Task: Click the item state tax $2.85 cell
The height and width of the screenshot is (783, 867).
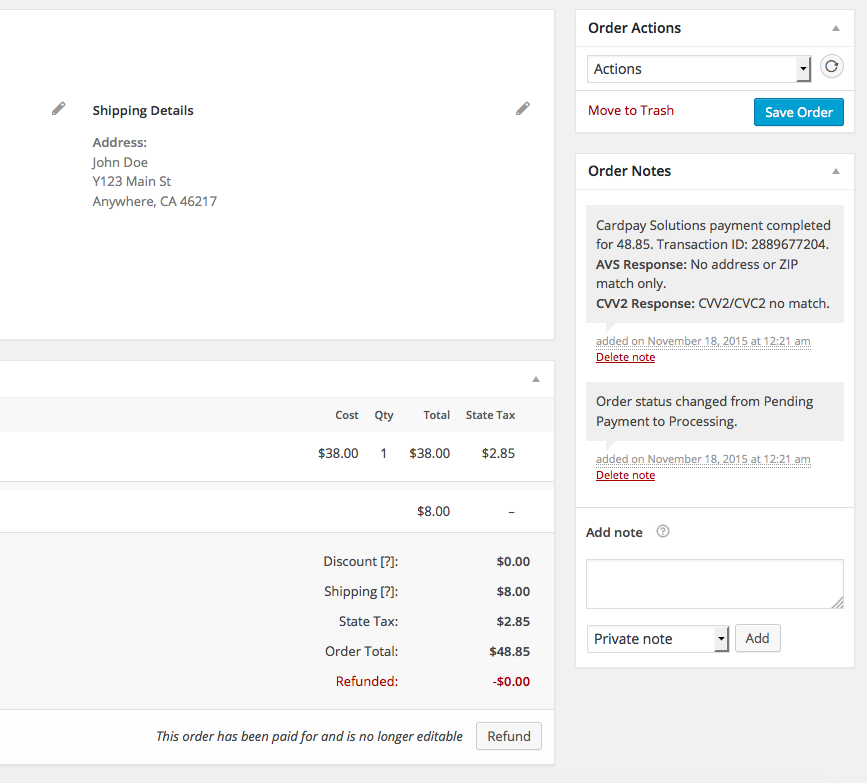Action: (x=498, y=453)
